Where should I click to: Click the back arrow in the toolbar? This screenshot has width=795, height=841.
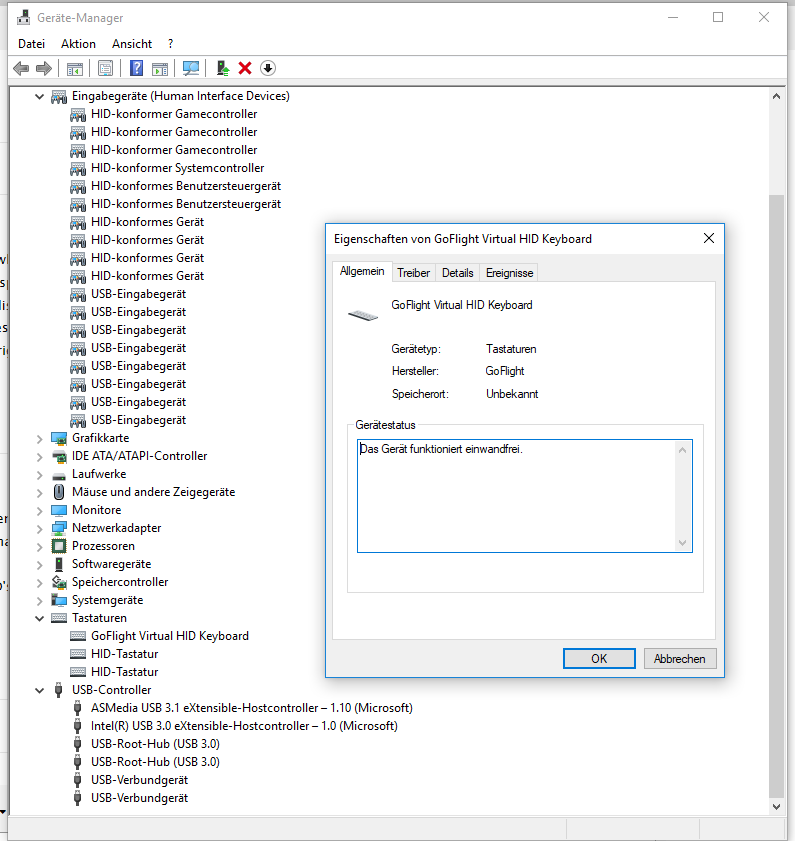pyautogui.click(x=21, y=68)
